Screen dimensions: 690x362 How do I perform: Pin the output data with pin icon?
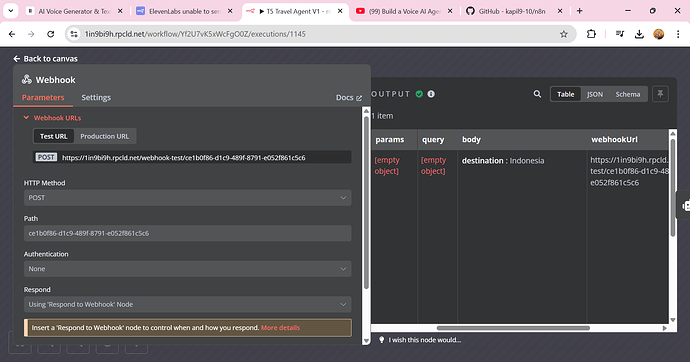click(660, 94)
